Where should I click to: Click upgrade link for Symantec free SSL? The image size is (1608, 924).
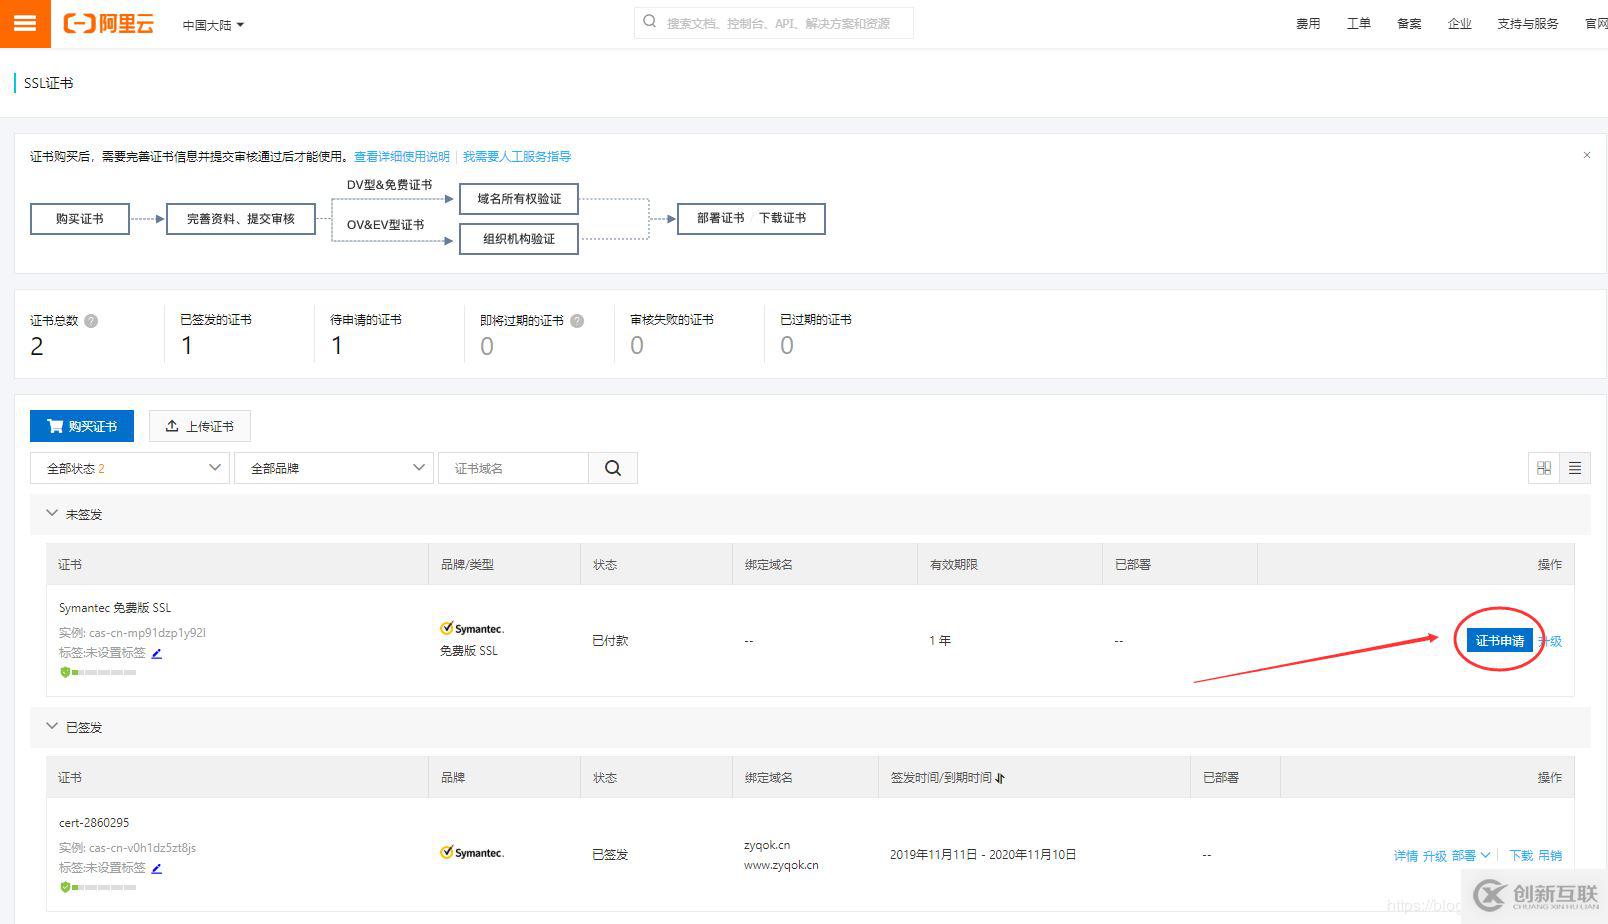point(1550,642)
